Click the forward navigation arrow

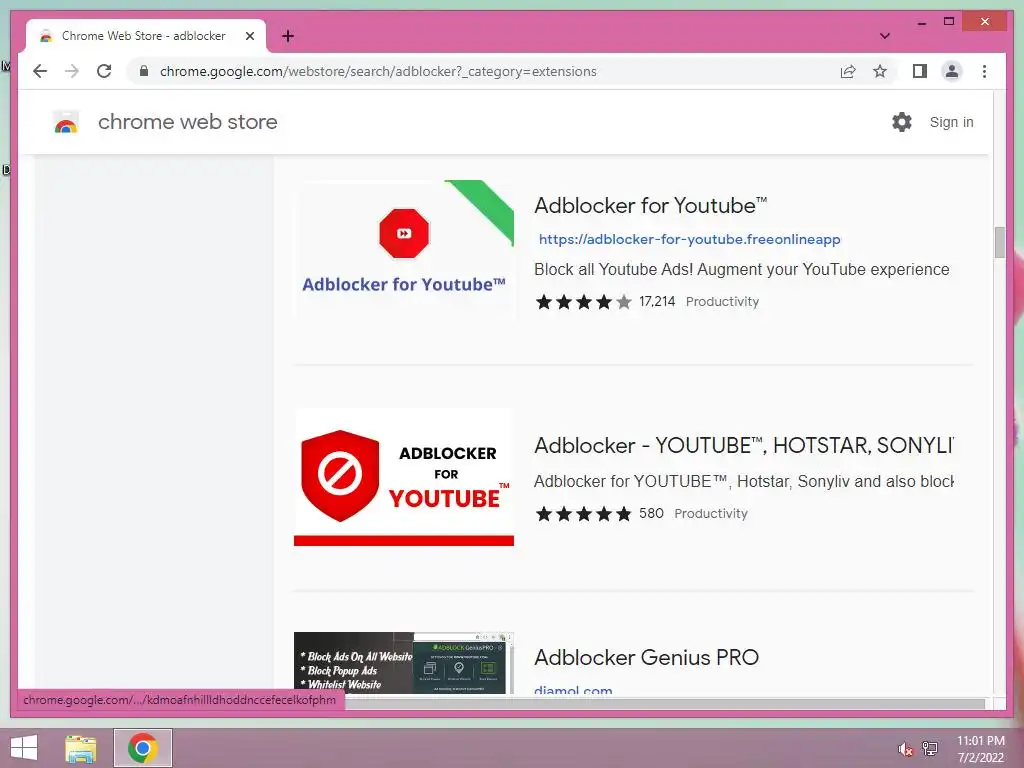(x=72, y=71)
